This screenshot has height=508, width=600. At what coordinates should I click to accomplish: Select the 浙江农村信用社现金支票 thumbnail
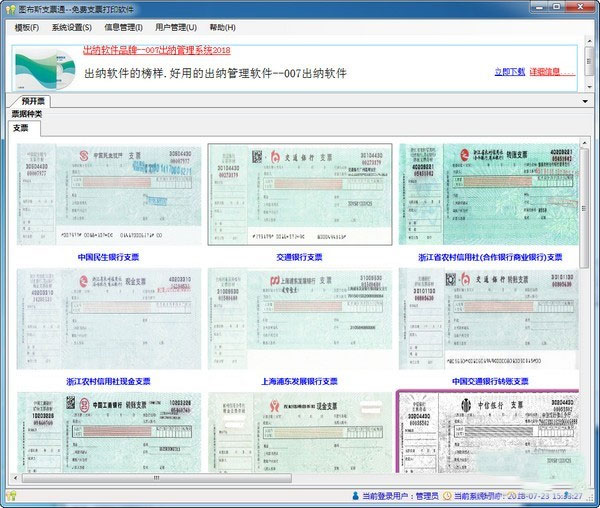click(x=109, y=319)
